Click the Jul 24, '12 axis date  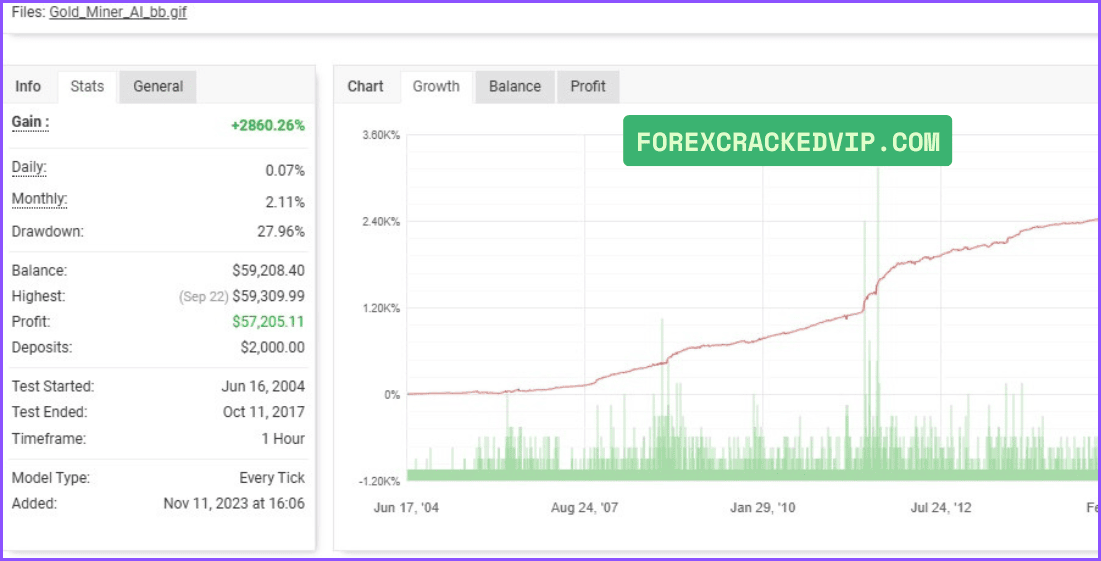point(940,507)
